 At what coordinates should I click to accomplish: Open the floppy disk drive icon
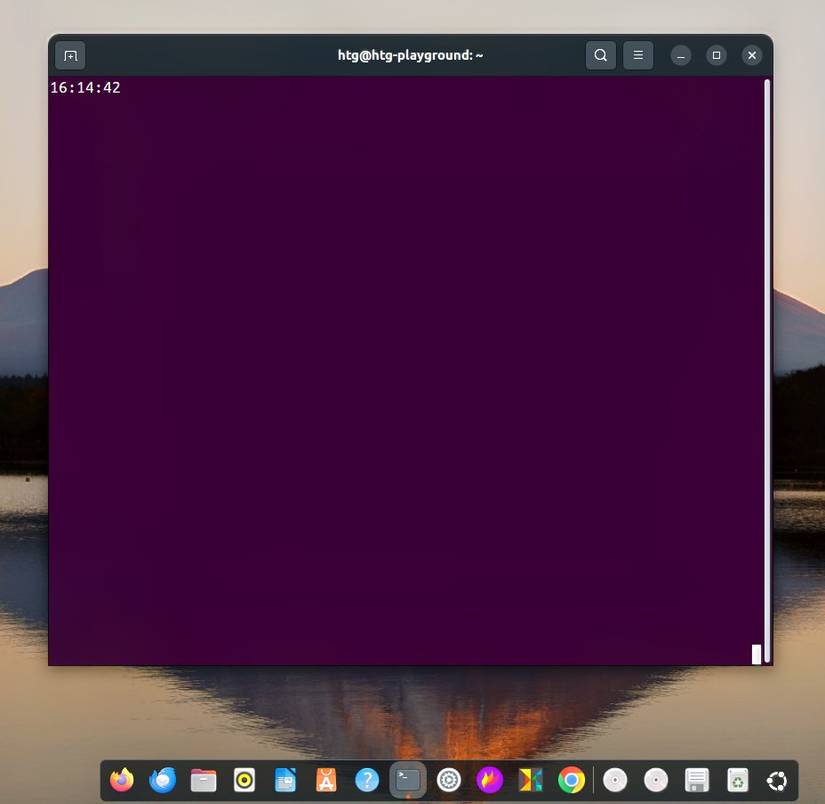697,780
